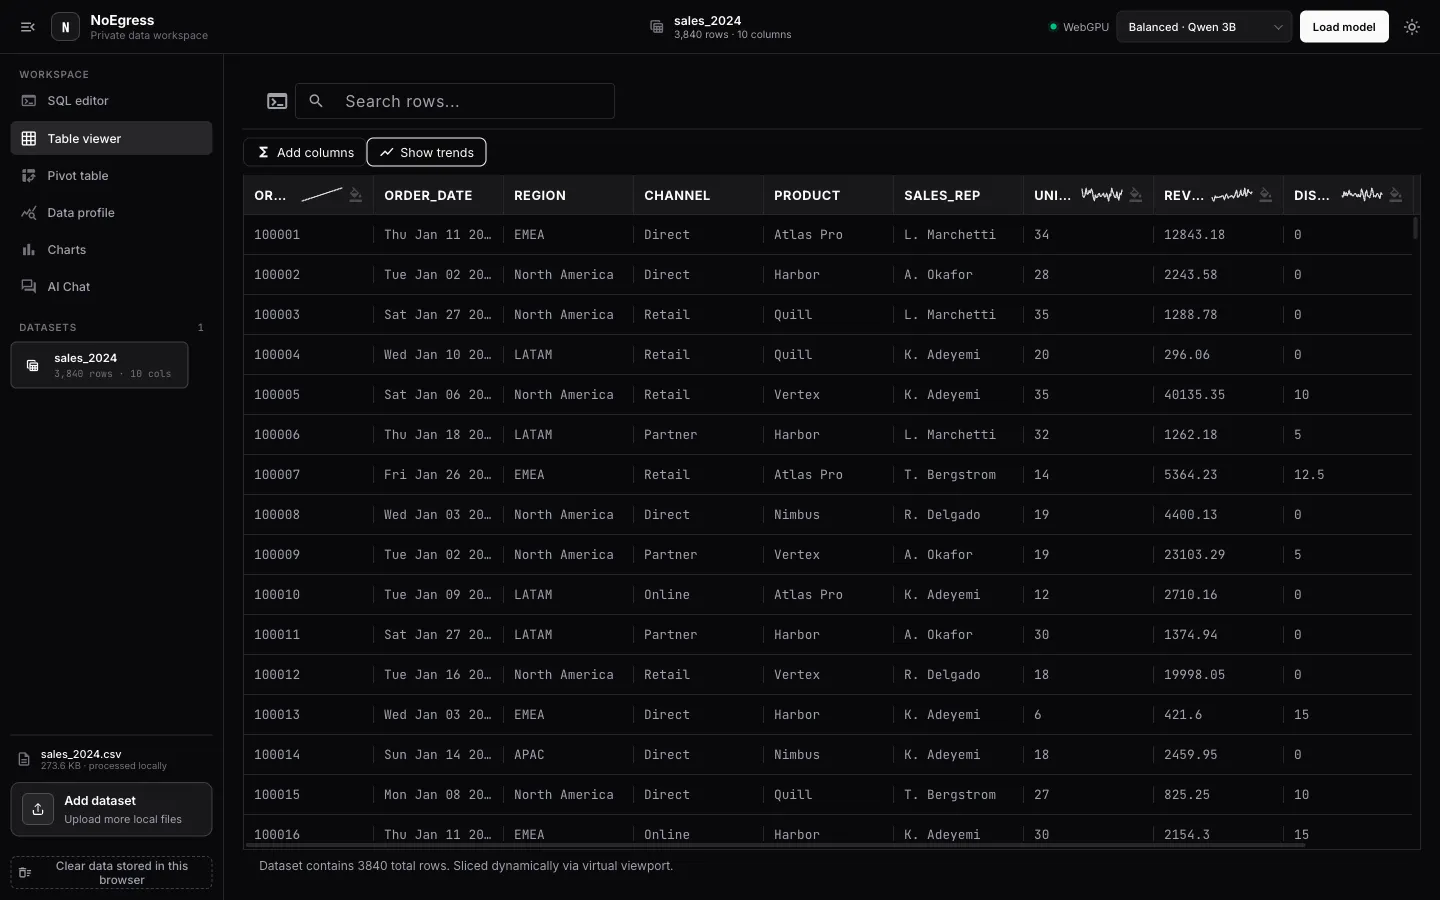Click the cell with order 100001
The height and width of the screenshot is (900, 1440).
(308, 235)
